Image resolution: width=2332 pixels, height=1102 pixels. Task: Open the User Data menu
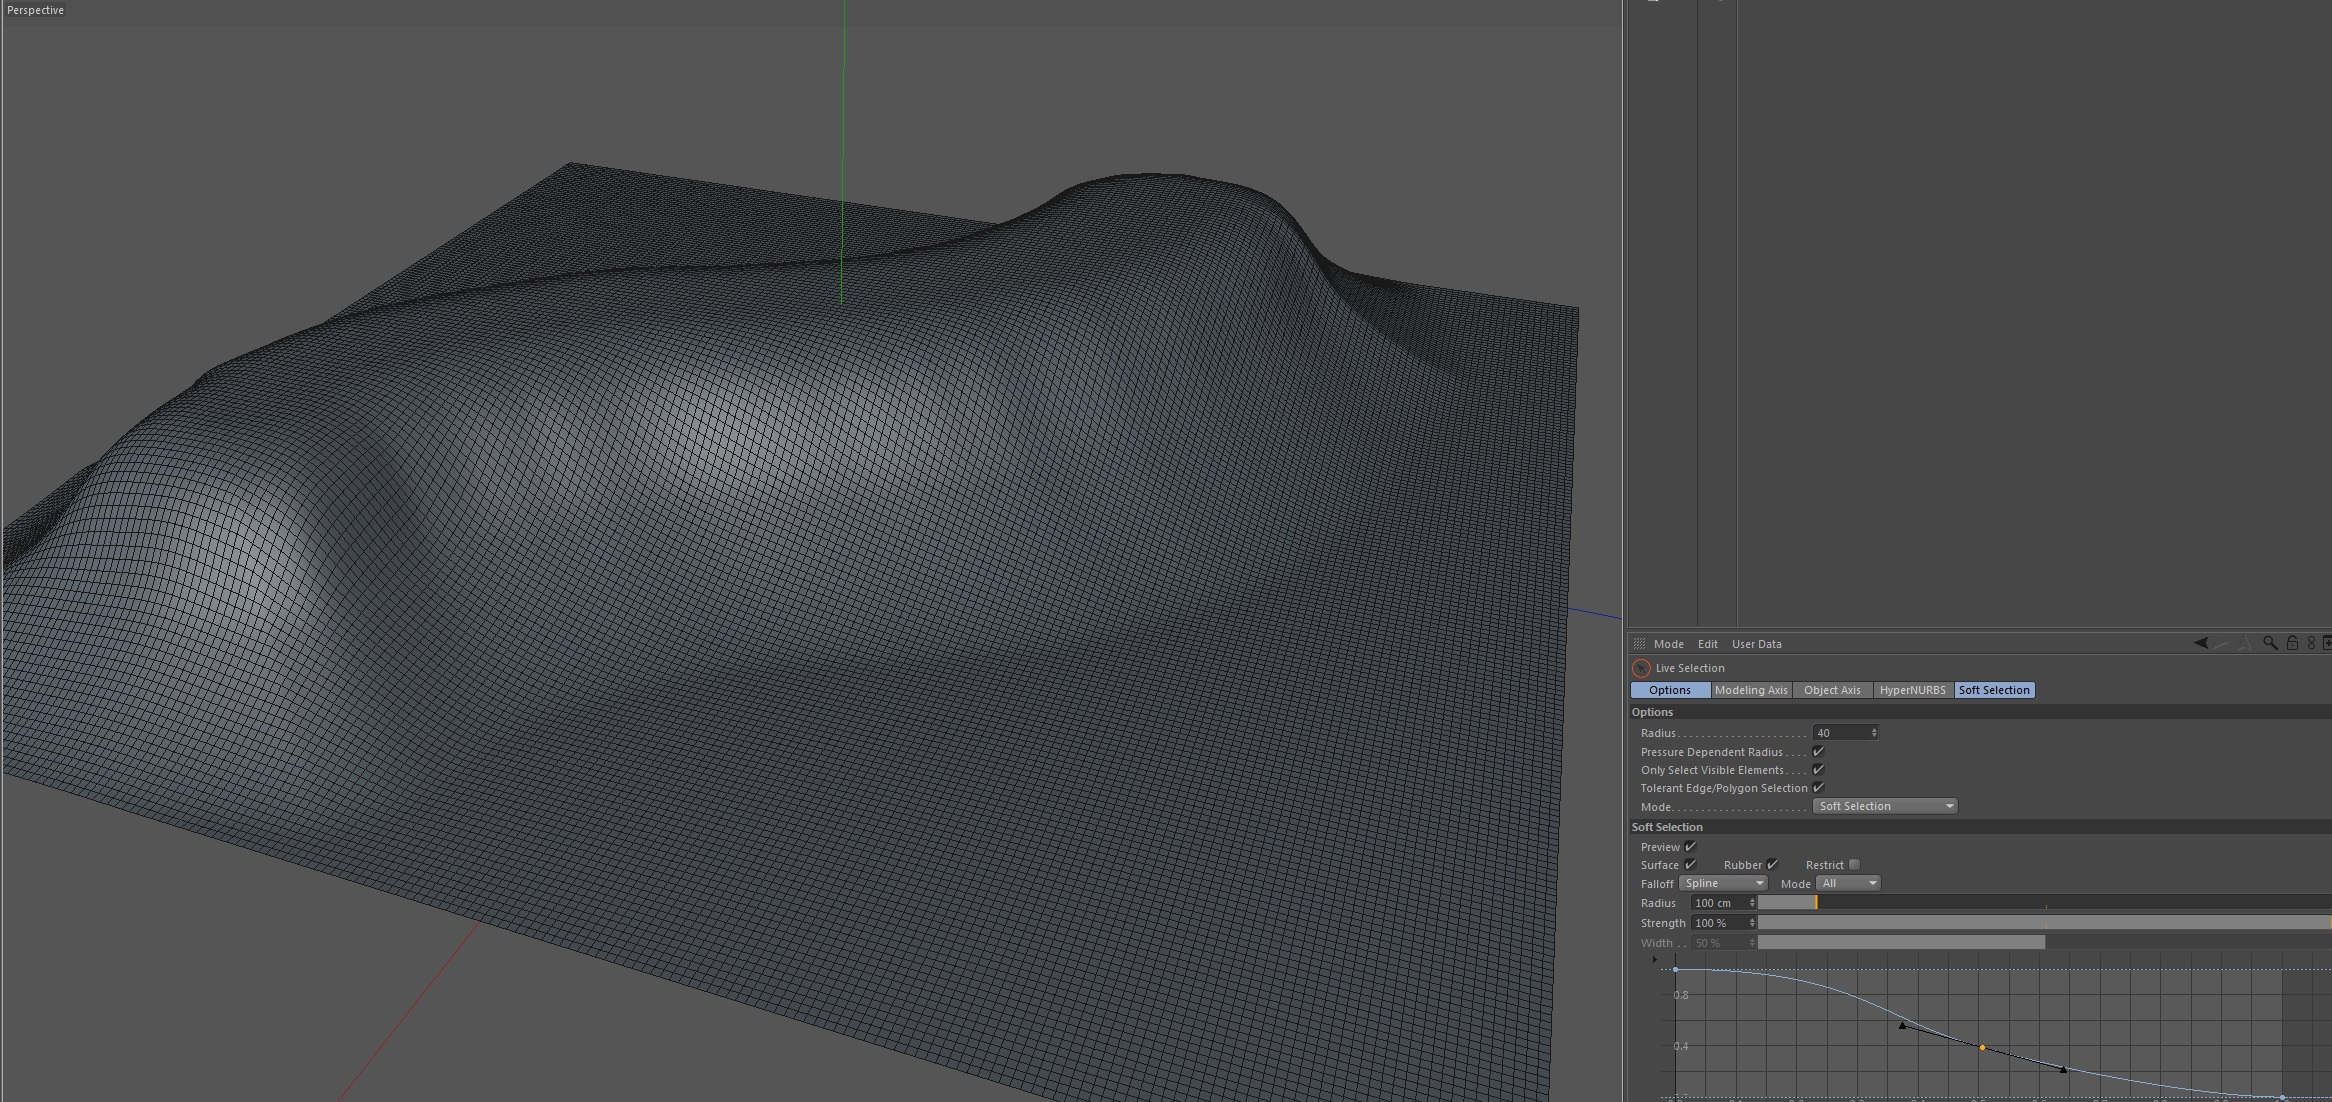(1756, 644)
